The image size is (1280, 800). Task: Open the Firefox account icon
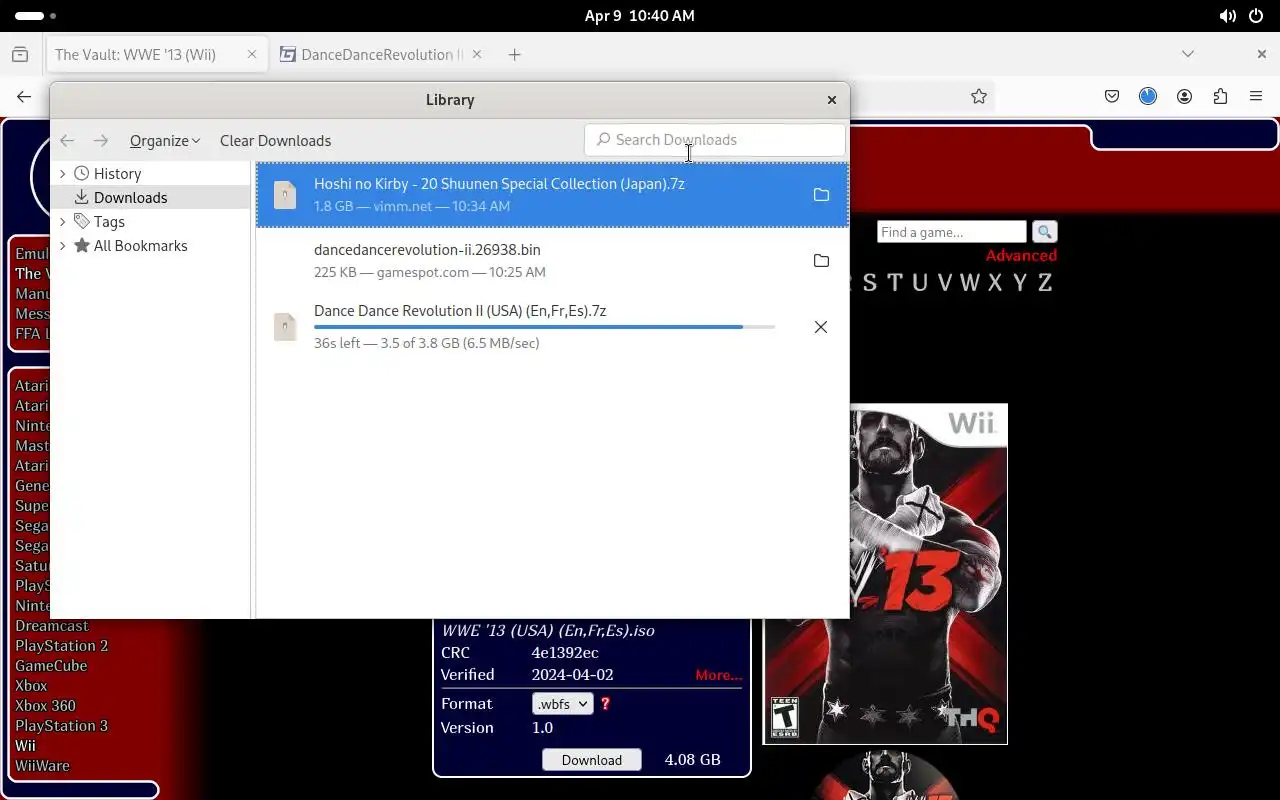coord(1184,97)
